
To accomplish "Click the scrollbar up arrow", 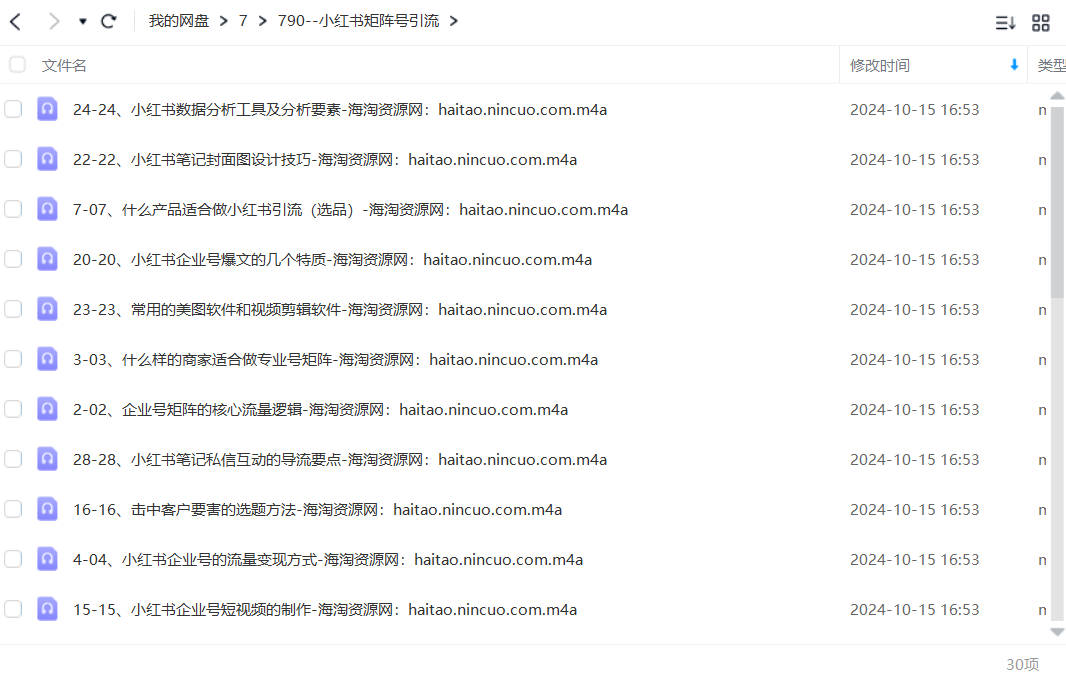I will pyautogui.click(x=1057, y=96).
